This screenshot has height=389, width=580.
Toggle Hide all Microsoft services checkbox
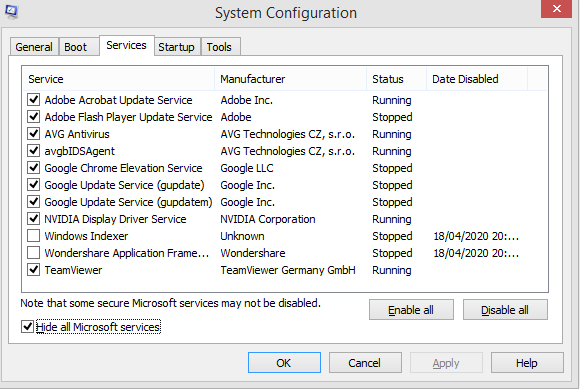coord(27,327)
